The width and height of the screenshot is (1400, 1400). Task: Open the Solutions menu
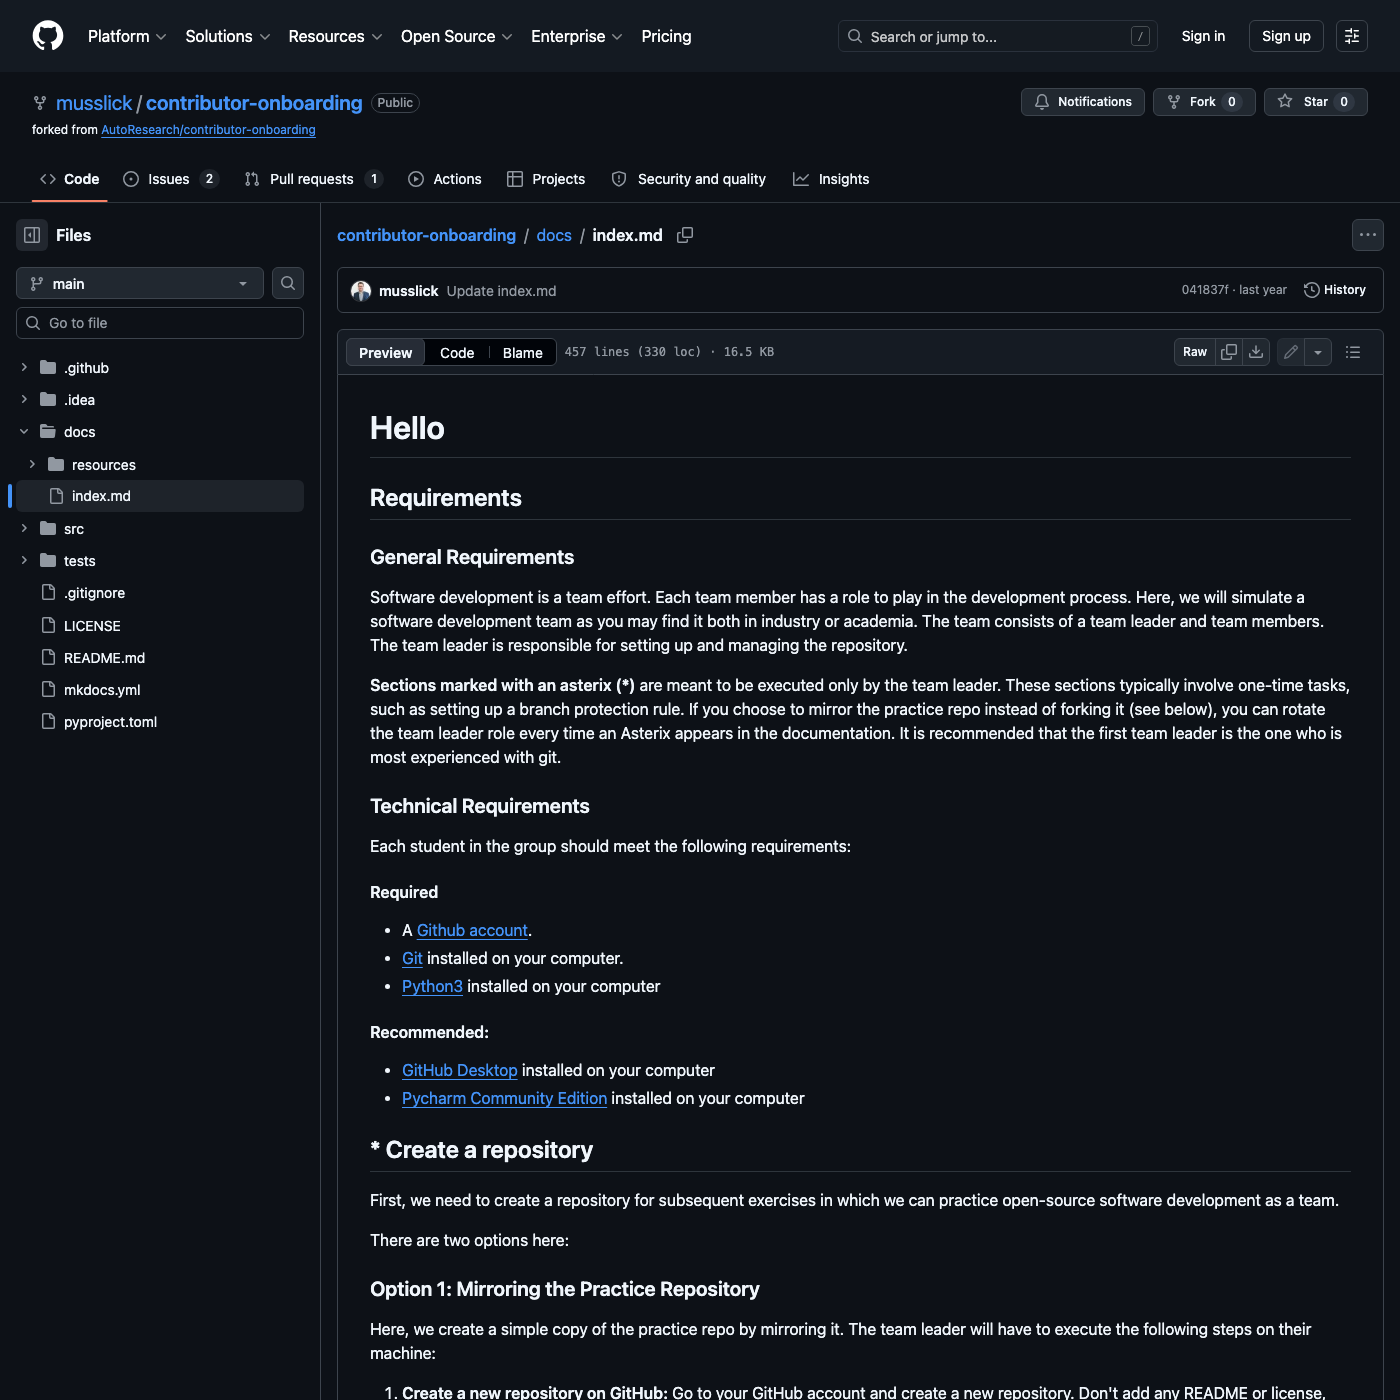coord(228,36)
